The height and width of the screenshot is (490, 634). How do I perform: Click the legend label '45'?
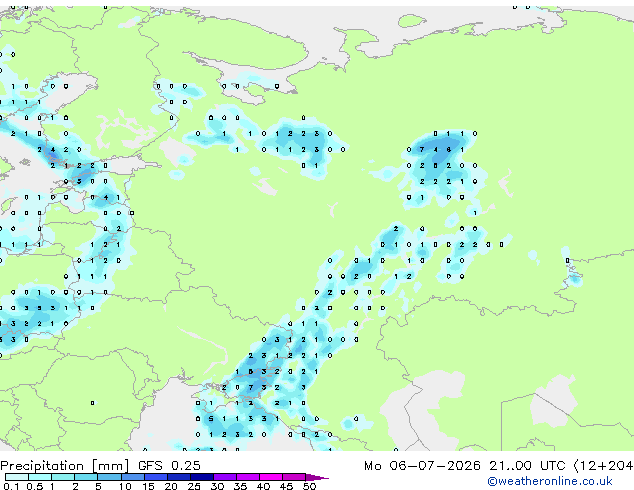pyautogui.click(x=286, y=486)
